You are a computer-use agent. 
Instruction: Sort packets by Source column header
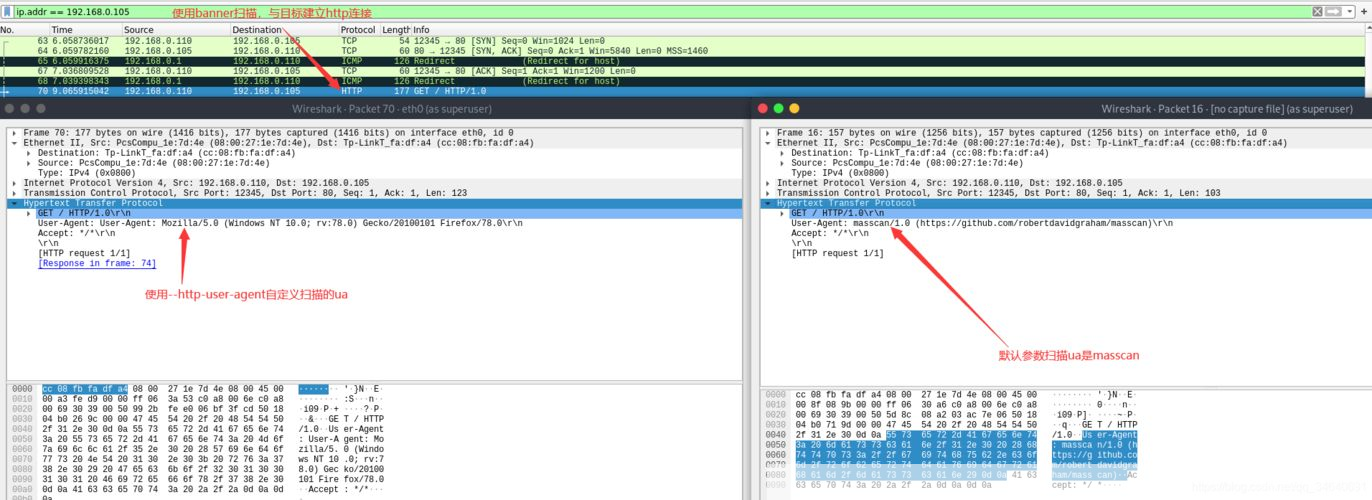pyautogui.click(x=138, y=30)
